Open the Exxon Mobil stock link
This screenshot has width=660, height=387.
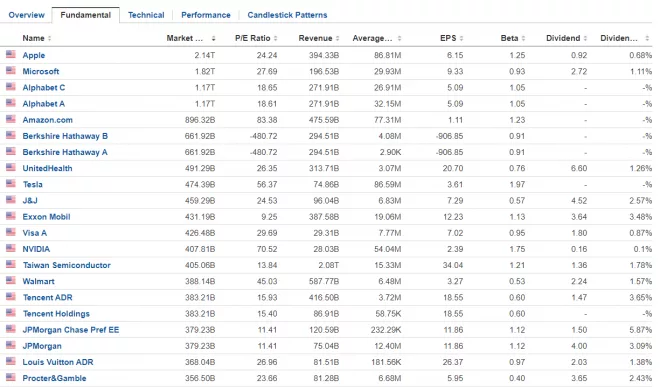tap(46, 217)
